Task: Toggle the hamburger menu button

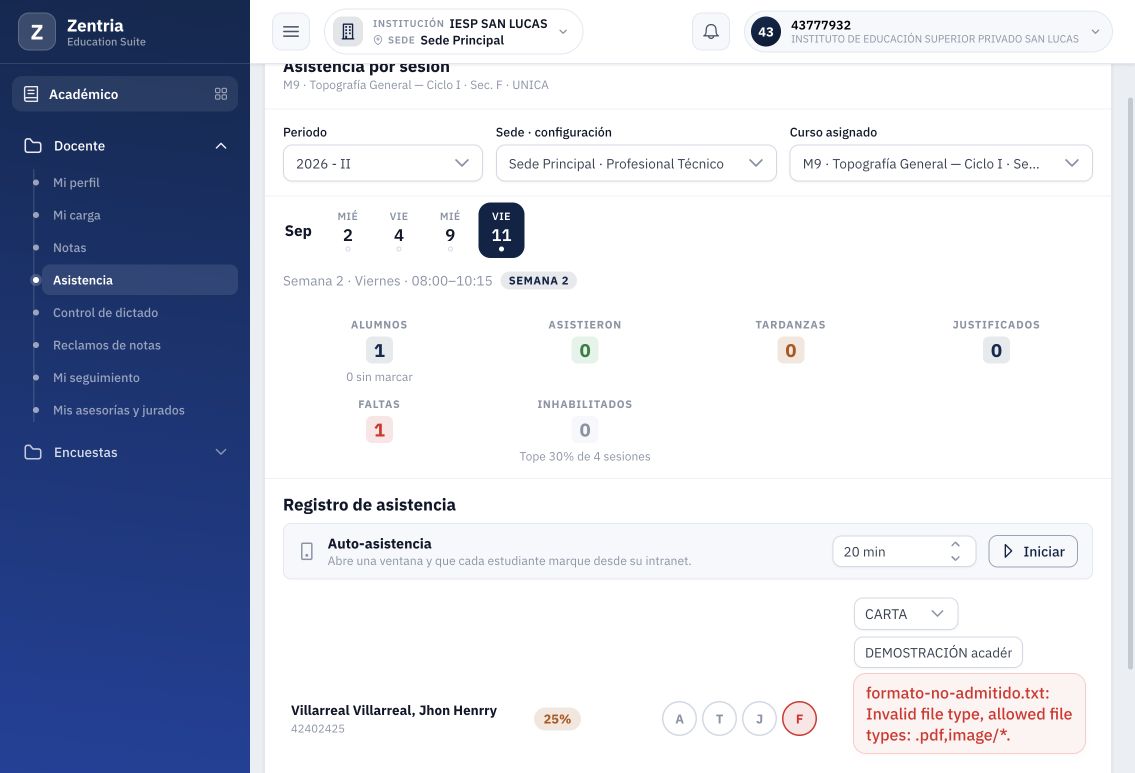Action: (291, 32)
